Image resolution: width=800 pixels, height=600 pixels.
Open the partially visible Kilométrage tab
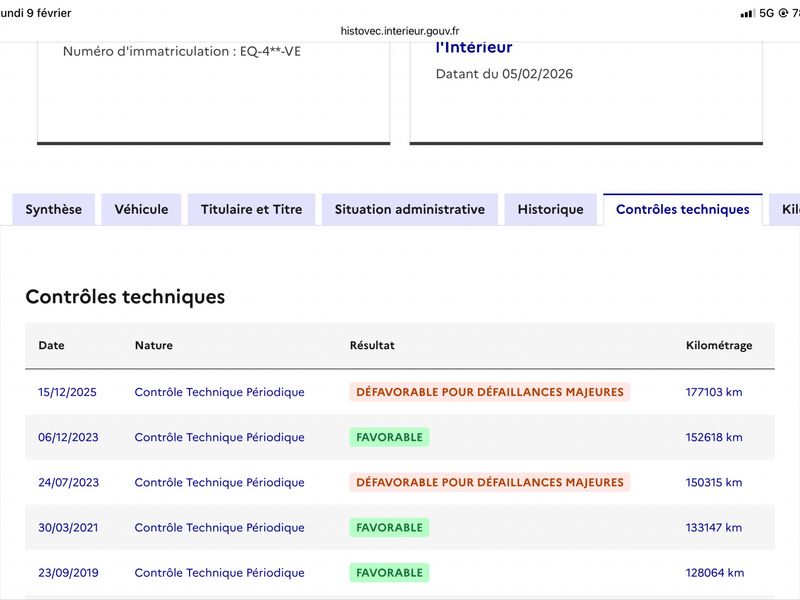pos(786,209)
